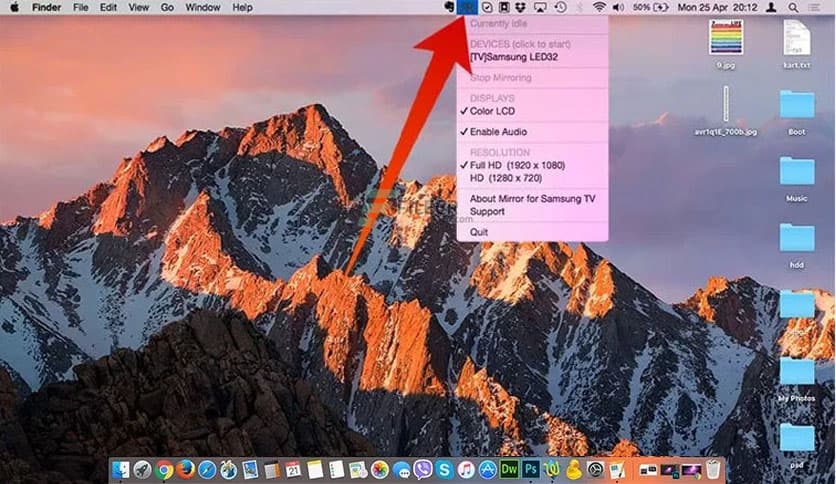Viewport: 836px width, 484px height.
Task: Open Spotlight search magnifier
Action: tap(793, 7)
